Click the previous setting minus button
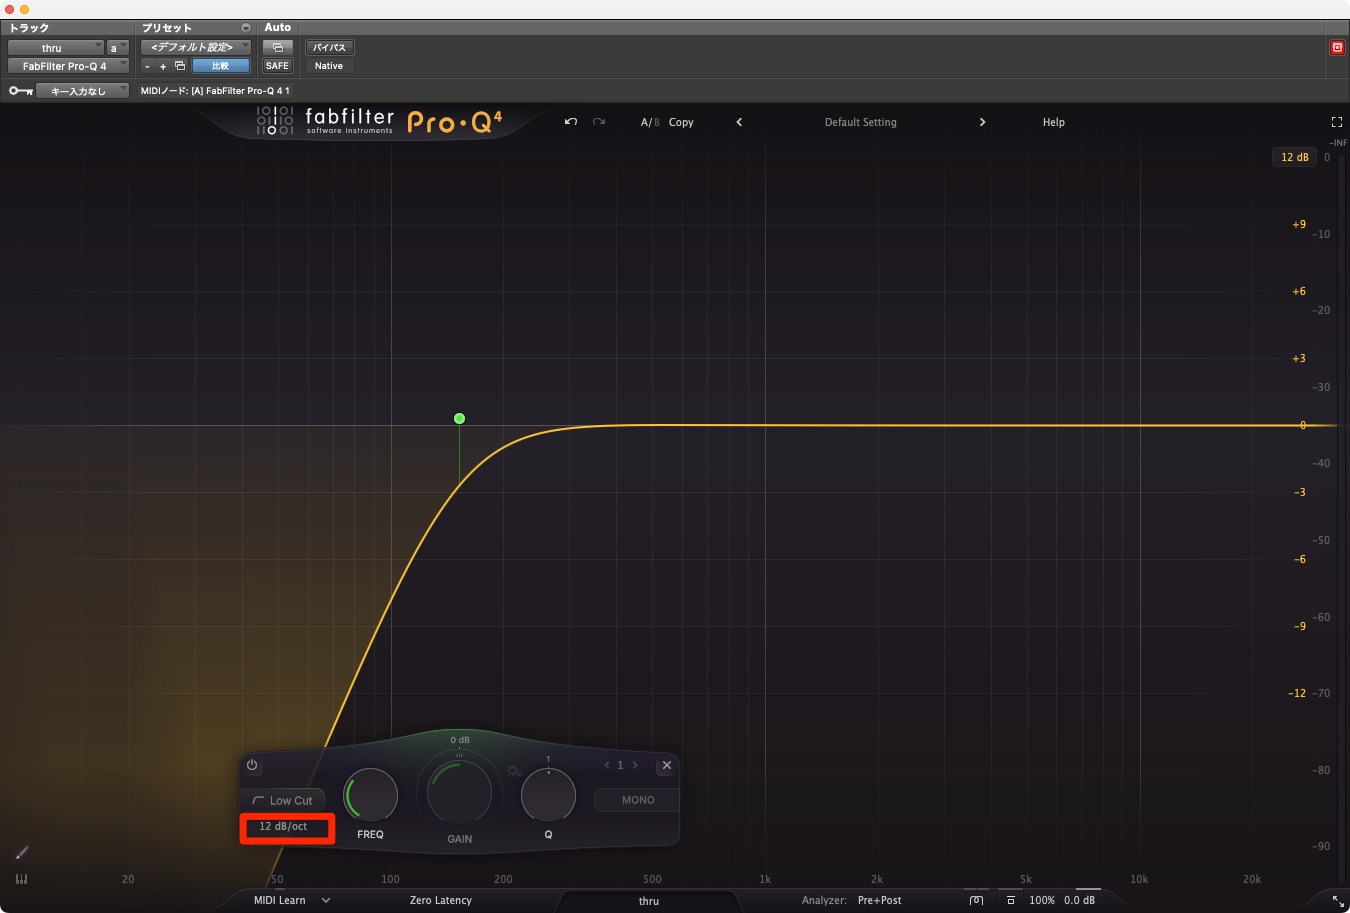Image resolution: width=1350 pixels, height=913 pixels. [x=147, y=66]
